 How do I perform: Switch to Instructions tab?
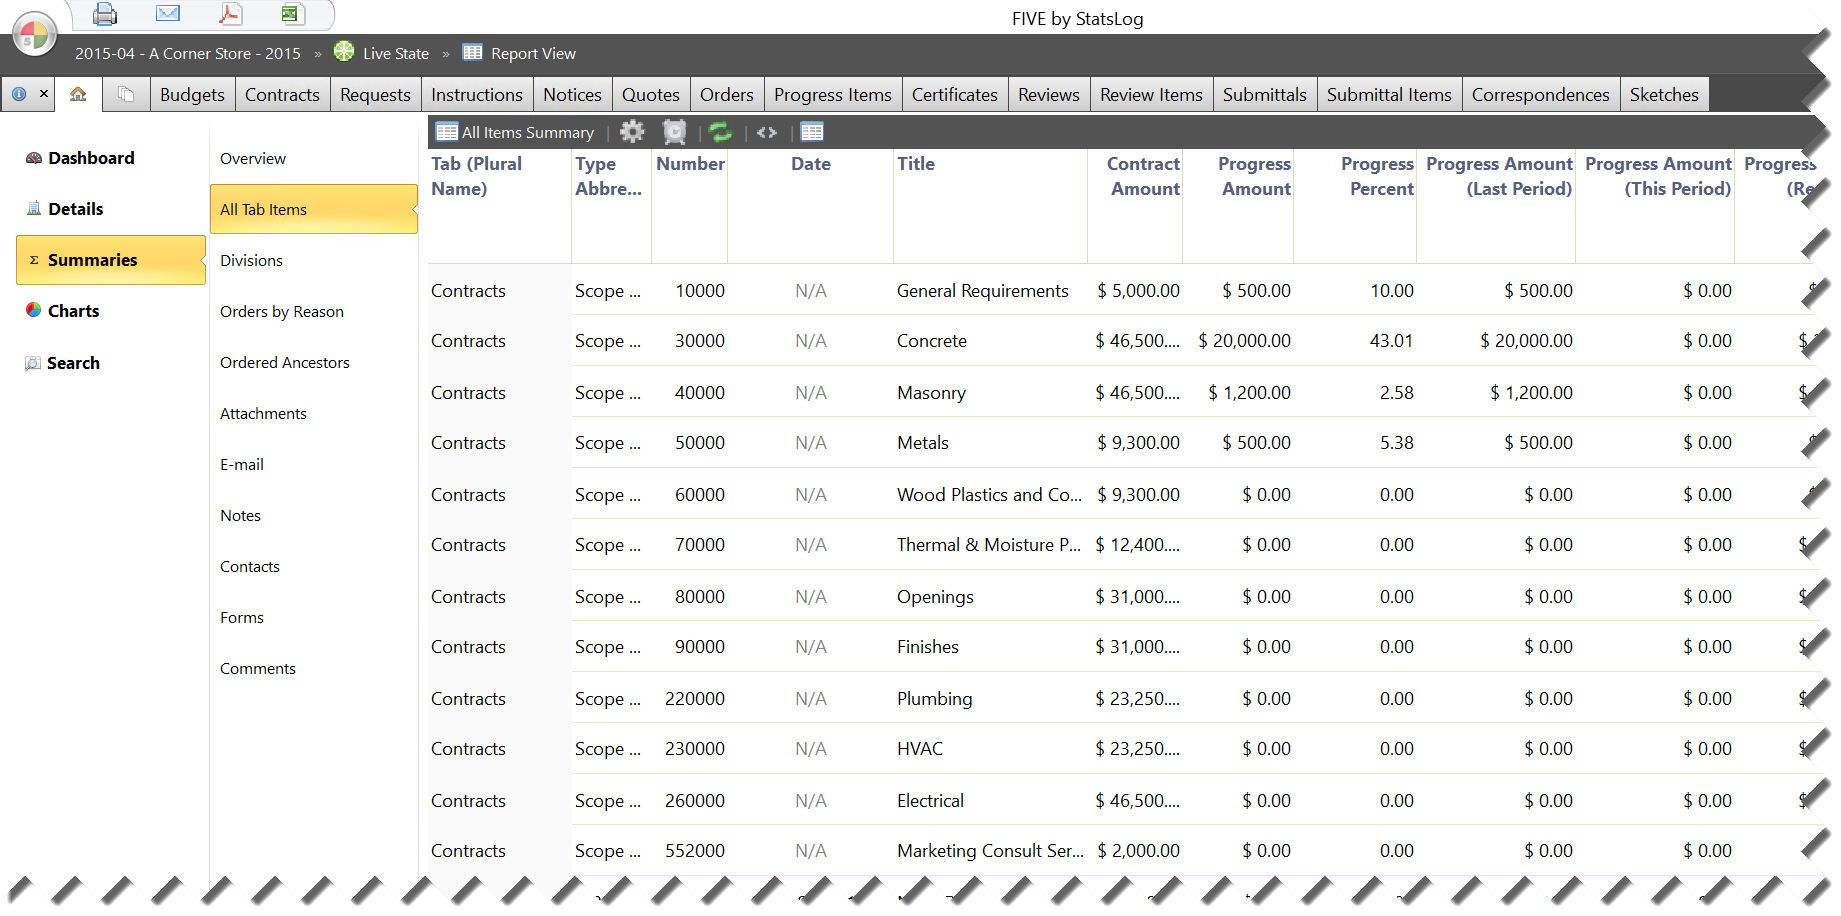coord(477,95)
